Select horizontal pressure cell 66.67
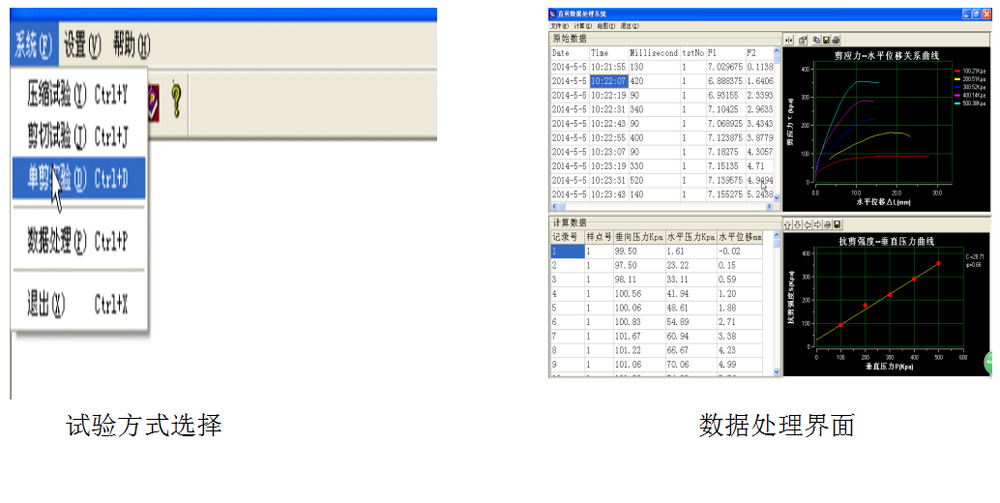 click(x=691, y=350)
